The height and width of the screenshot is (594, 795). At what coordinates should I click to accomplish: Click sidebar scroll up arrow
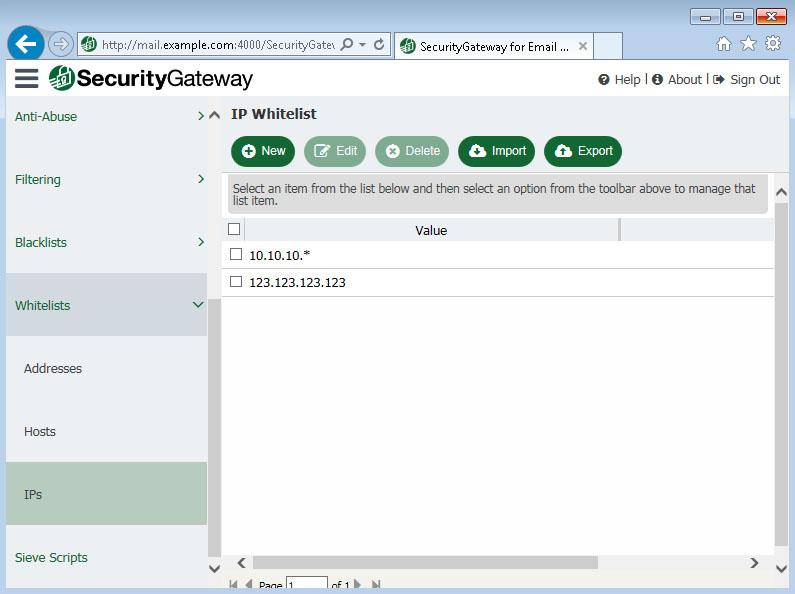coord(214,115)
